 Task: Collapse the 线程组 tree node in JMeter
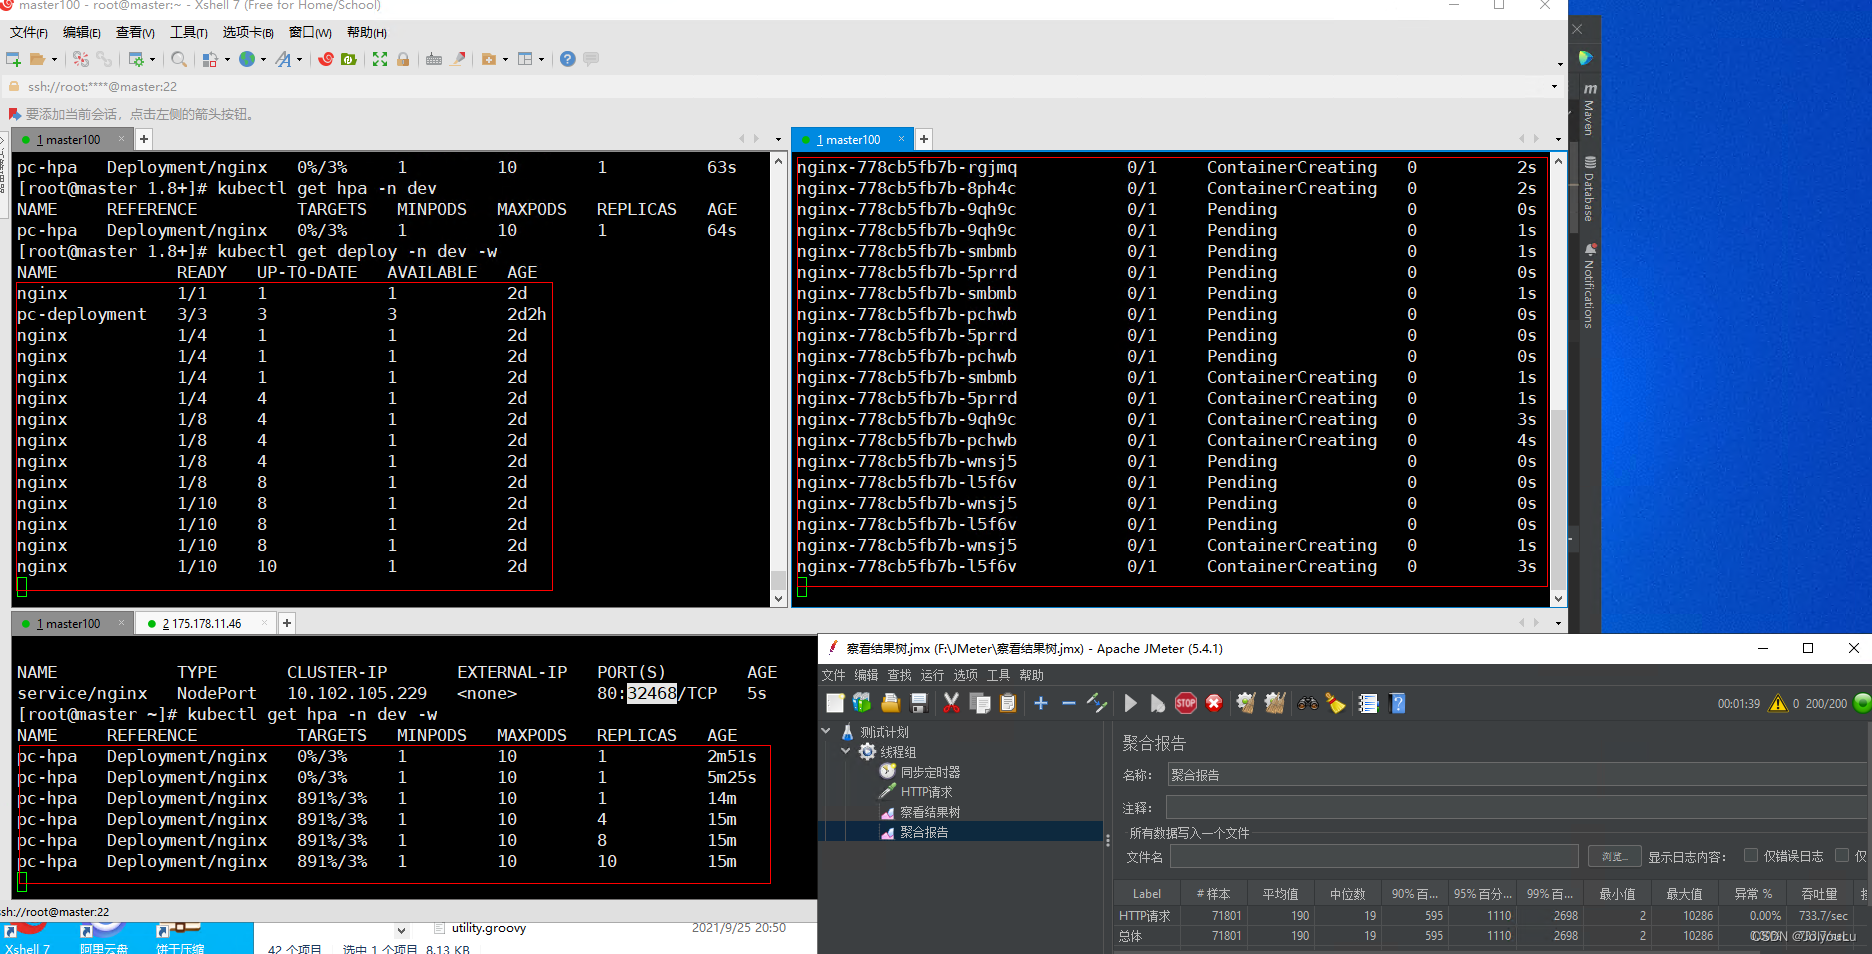[846, 751]
